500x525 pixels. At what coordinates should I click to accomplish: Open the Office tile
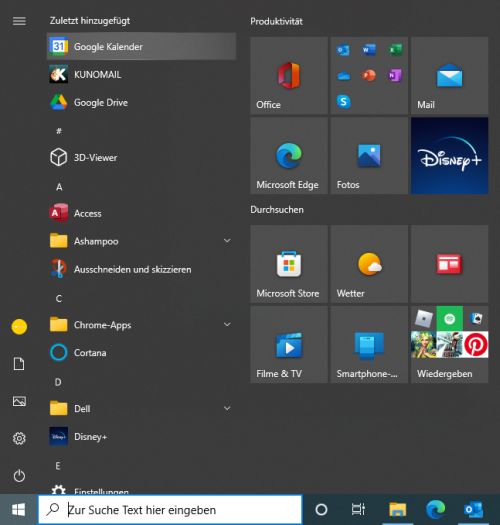coord(289,75)
